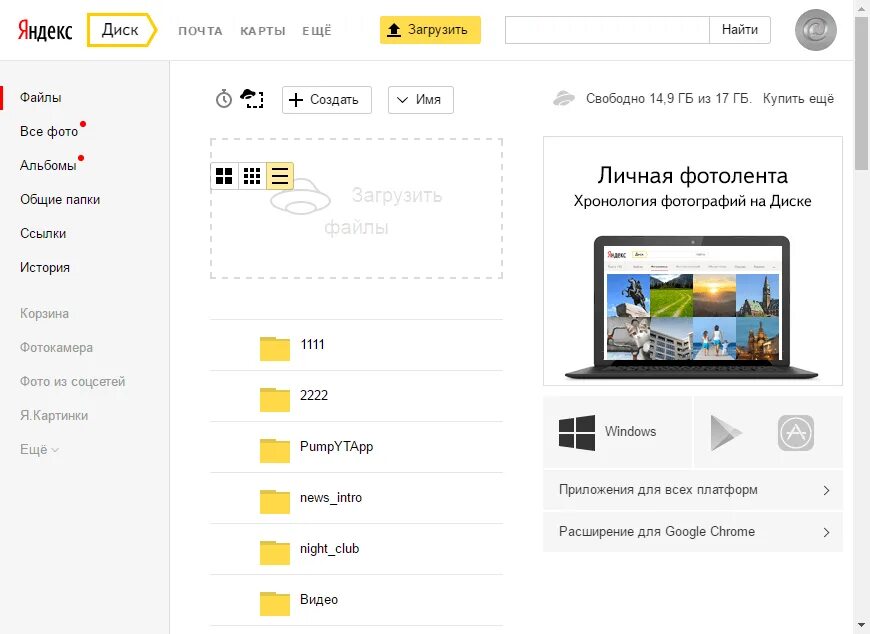Click the sort order shuffle icon
The height and width of the screenshot is (634, 870).
tap(253, 99)
